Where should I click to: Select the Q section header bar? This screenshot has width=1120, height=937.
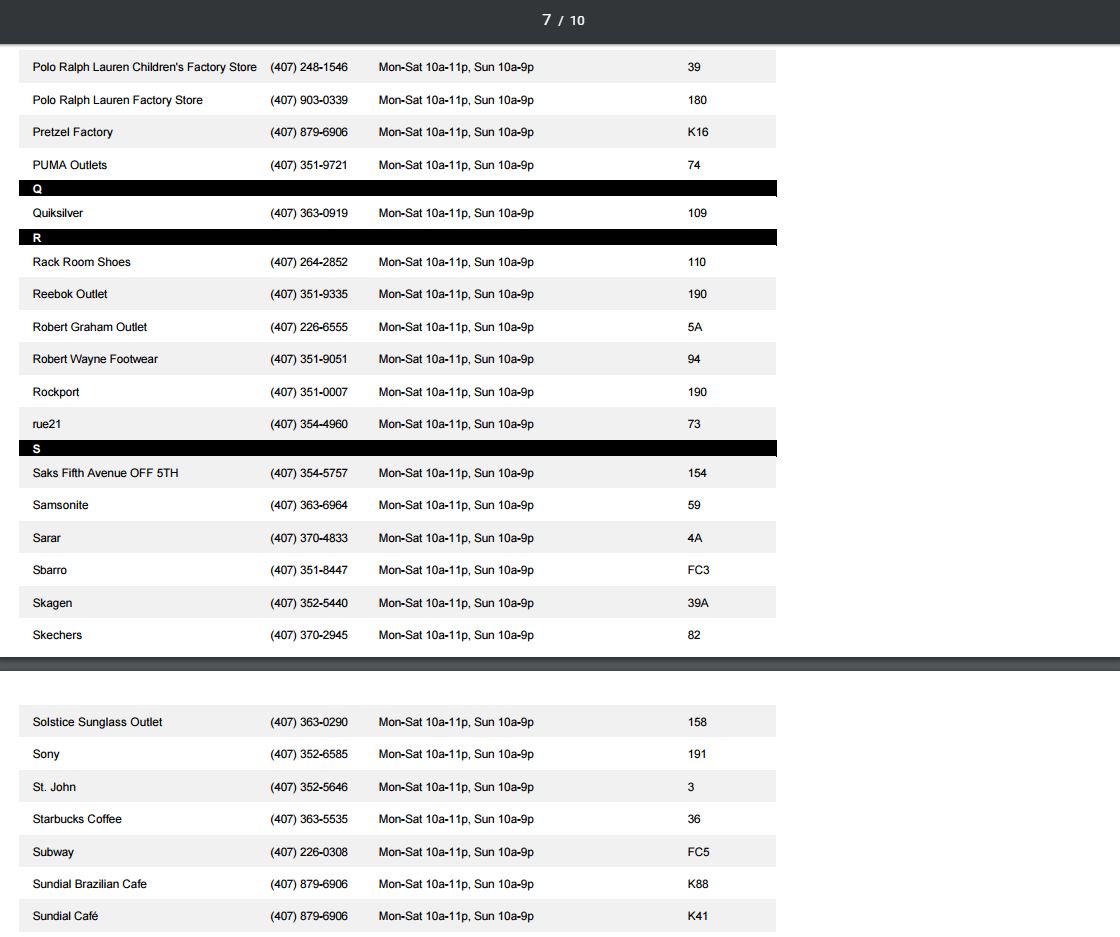pyautogui.click(x=398, y=189)
